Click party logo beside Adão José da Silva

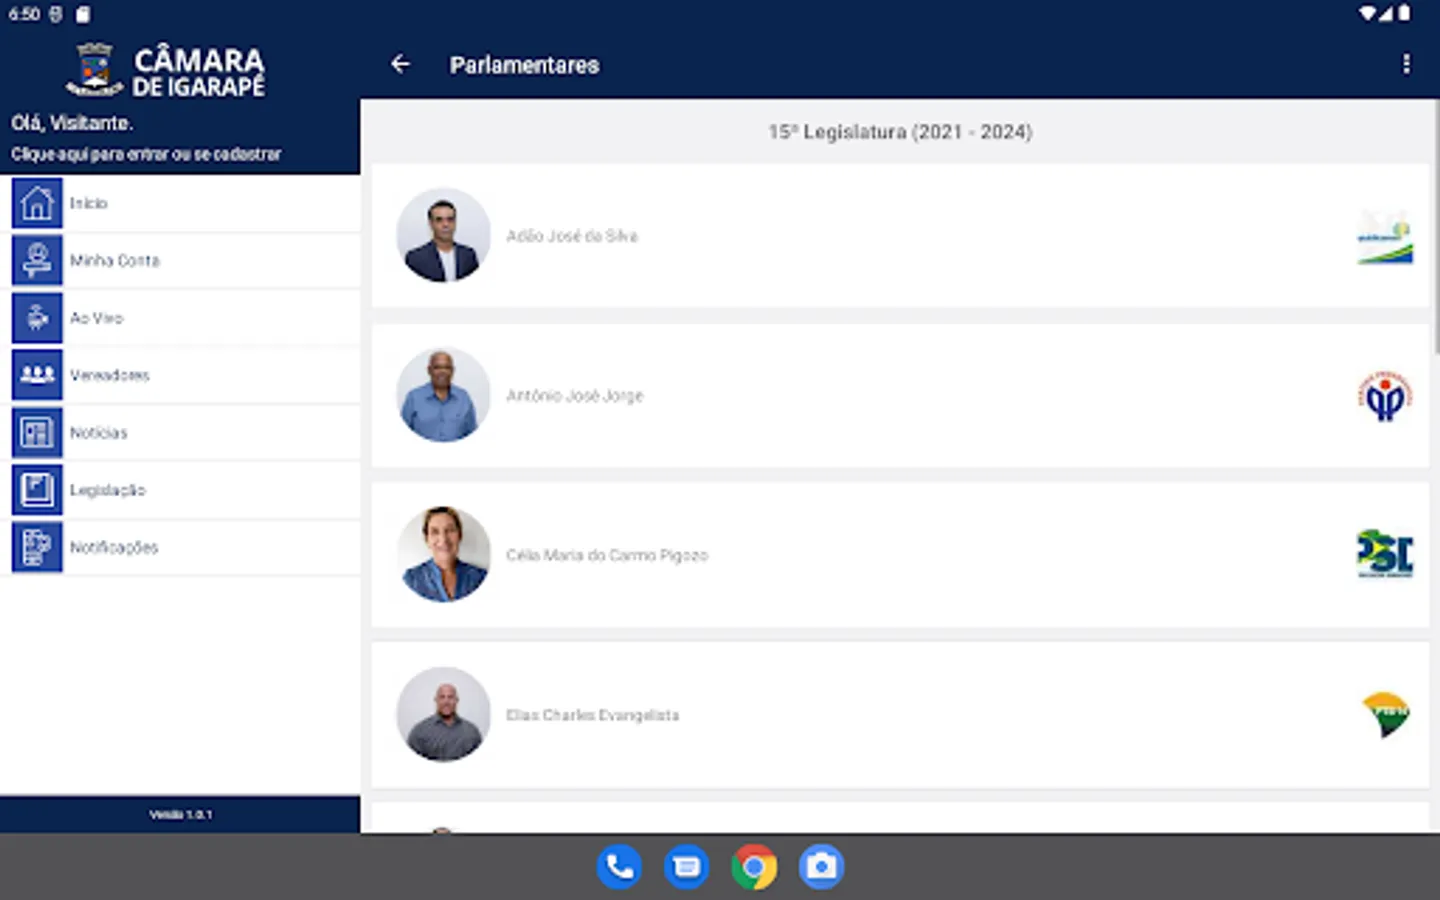click(x=1385, y=237)
